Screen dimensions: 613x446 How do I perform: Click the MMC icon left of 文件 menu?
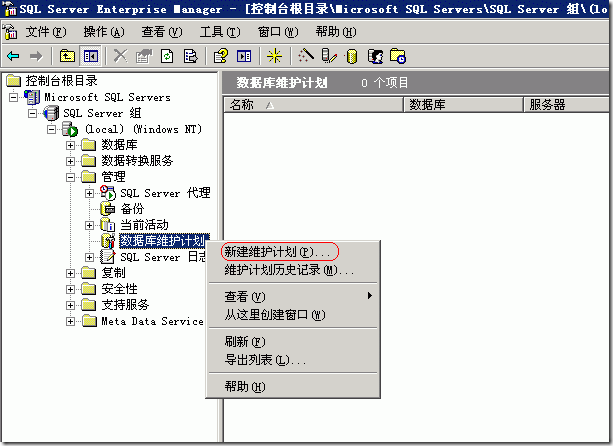(10, 32)
